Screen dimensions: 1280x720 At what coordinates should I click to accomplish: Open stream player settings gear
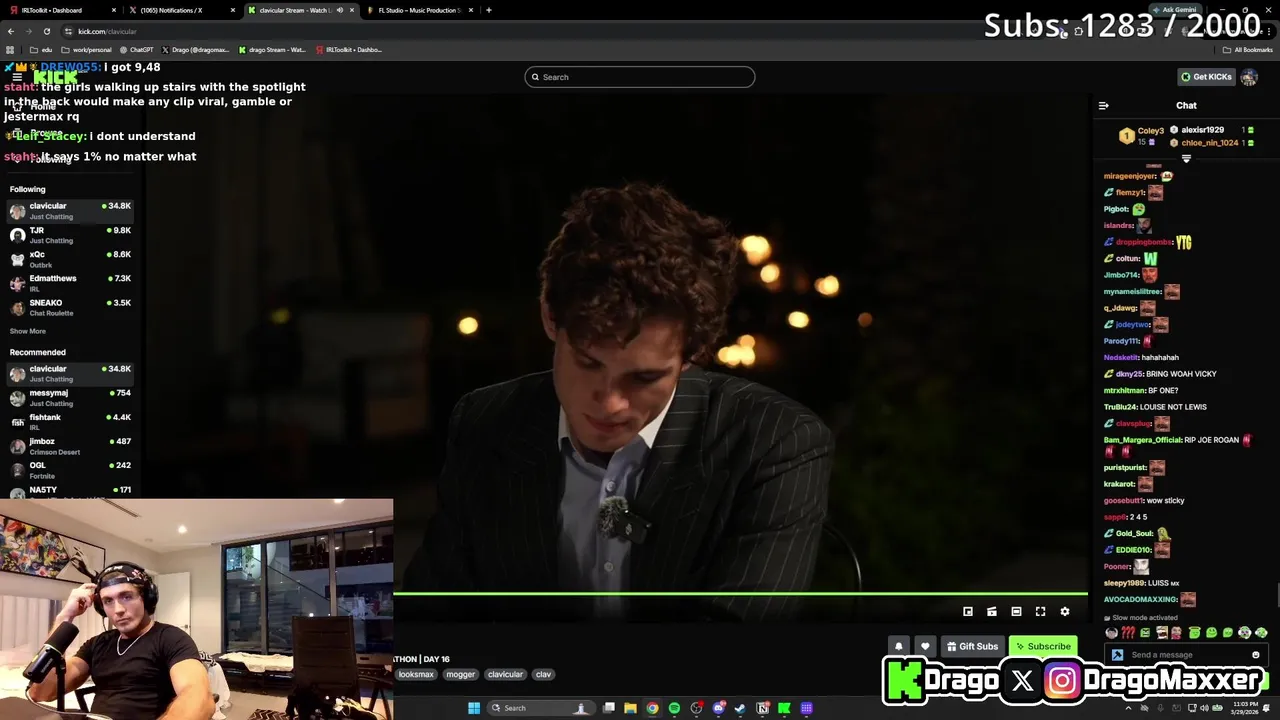[1065, 611]
